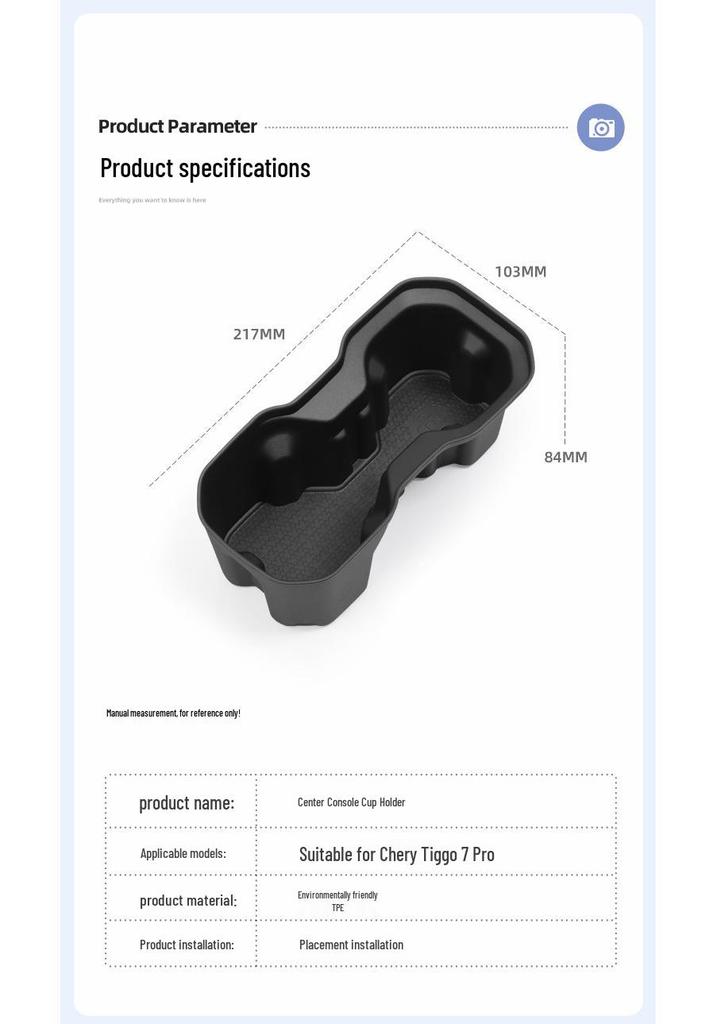Click the 'Applicable models:' table label
Image resolution: width=717 pixels, height=1024 pixels.
[183, 853]
